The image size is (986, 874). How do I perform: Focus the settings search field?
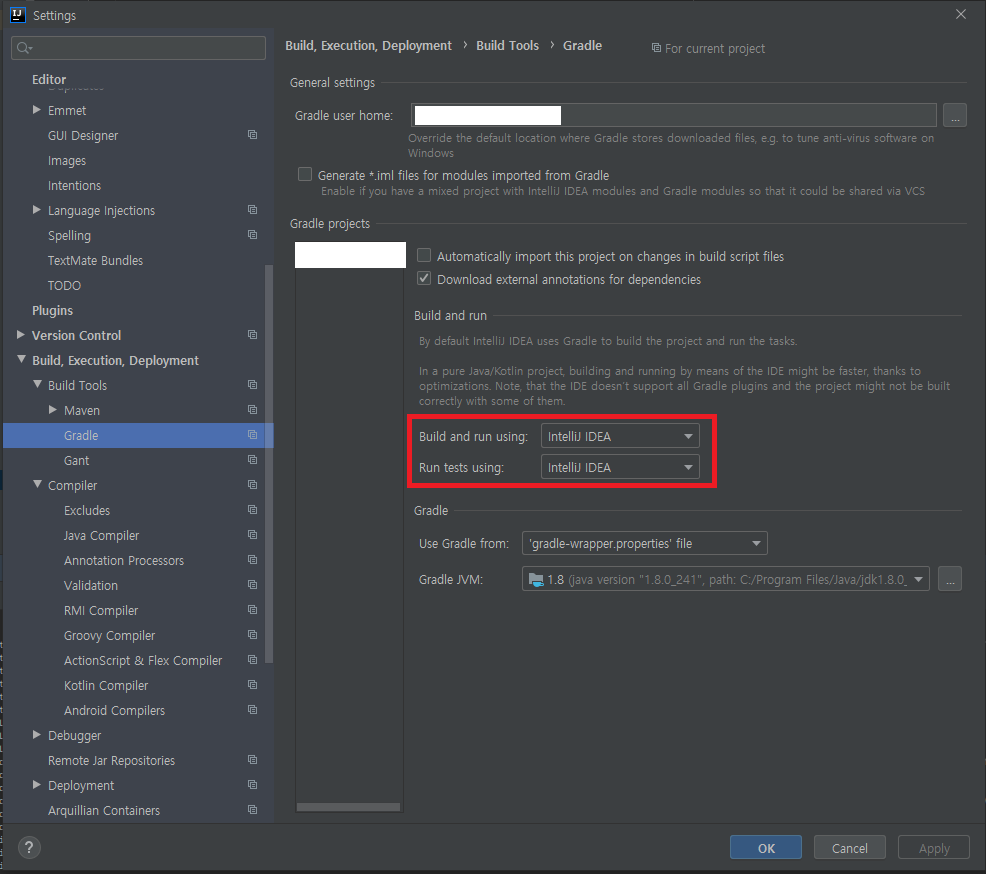tap(138, 48)
